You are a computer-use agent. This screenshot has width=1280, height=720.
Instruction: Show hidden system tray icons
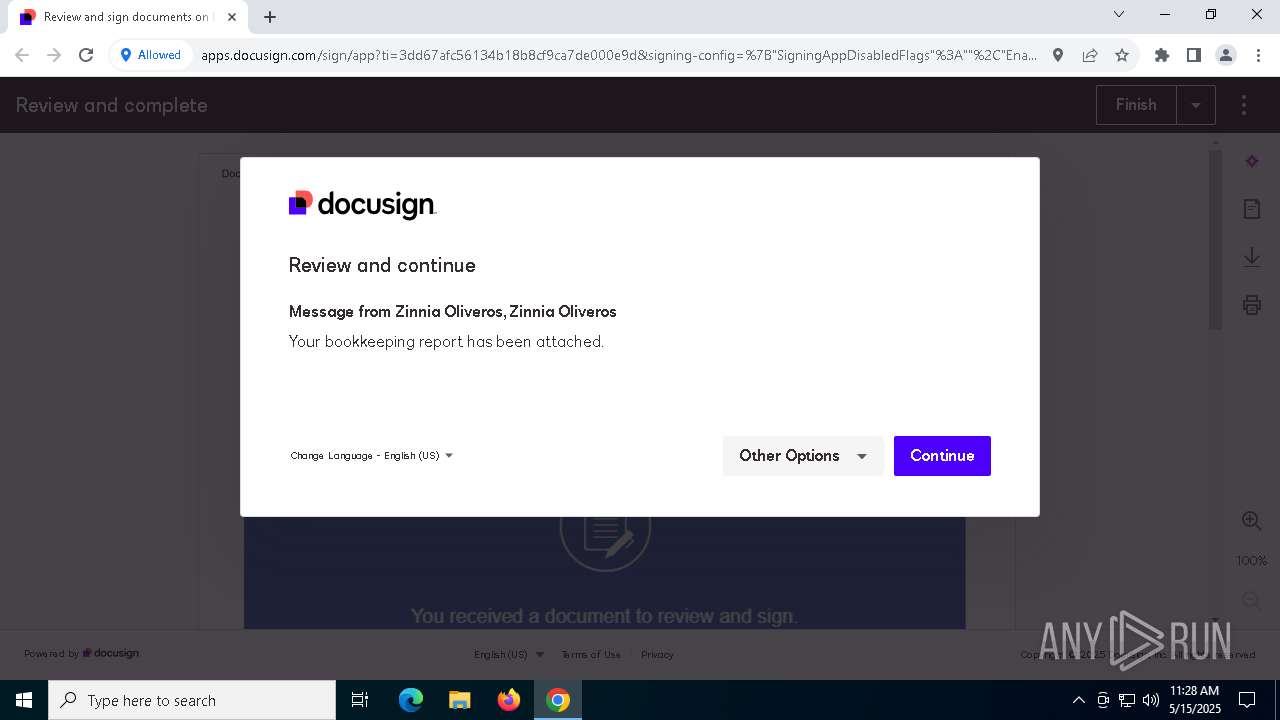point(1078,700)
